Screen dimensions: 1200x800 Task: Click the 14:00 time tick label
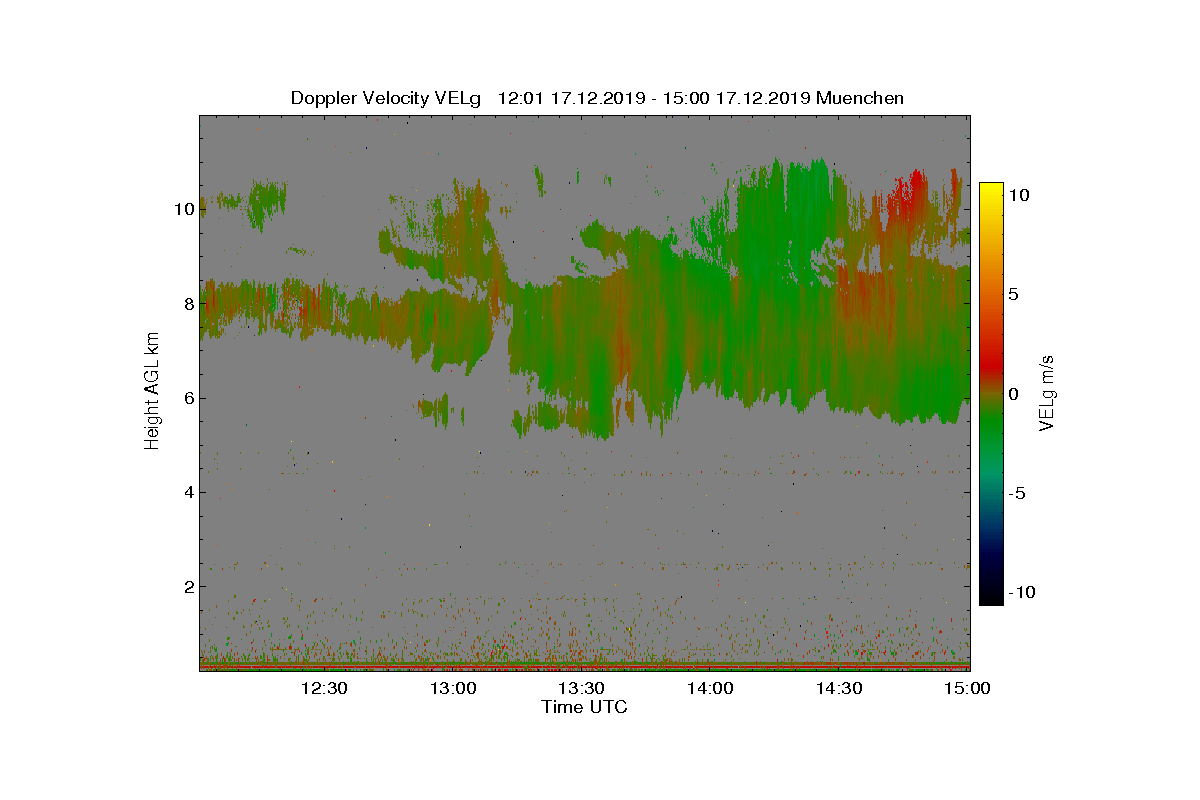pos(710,688)
